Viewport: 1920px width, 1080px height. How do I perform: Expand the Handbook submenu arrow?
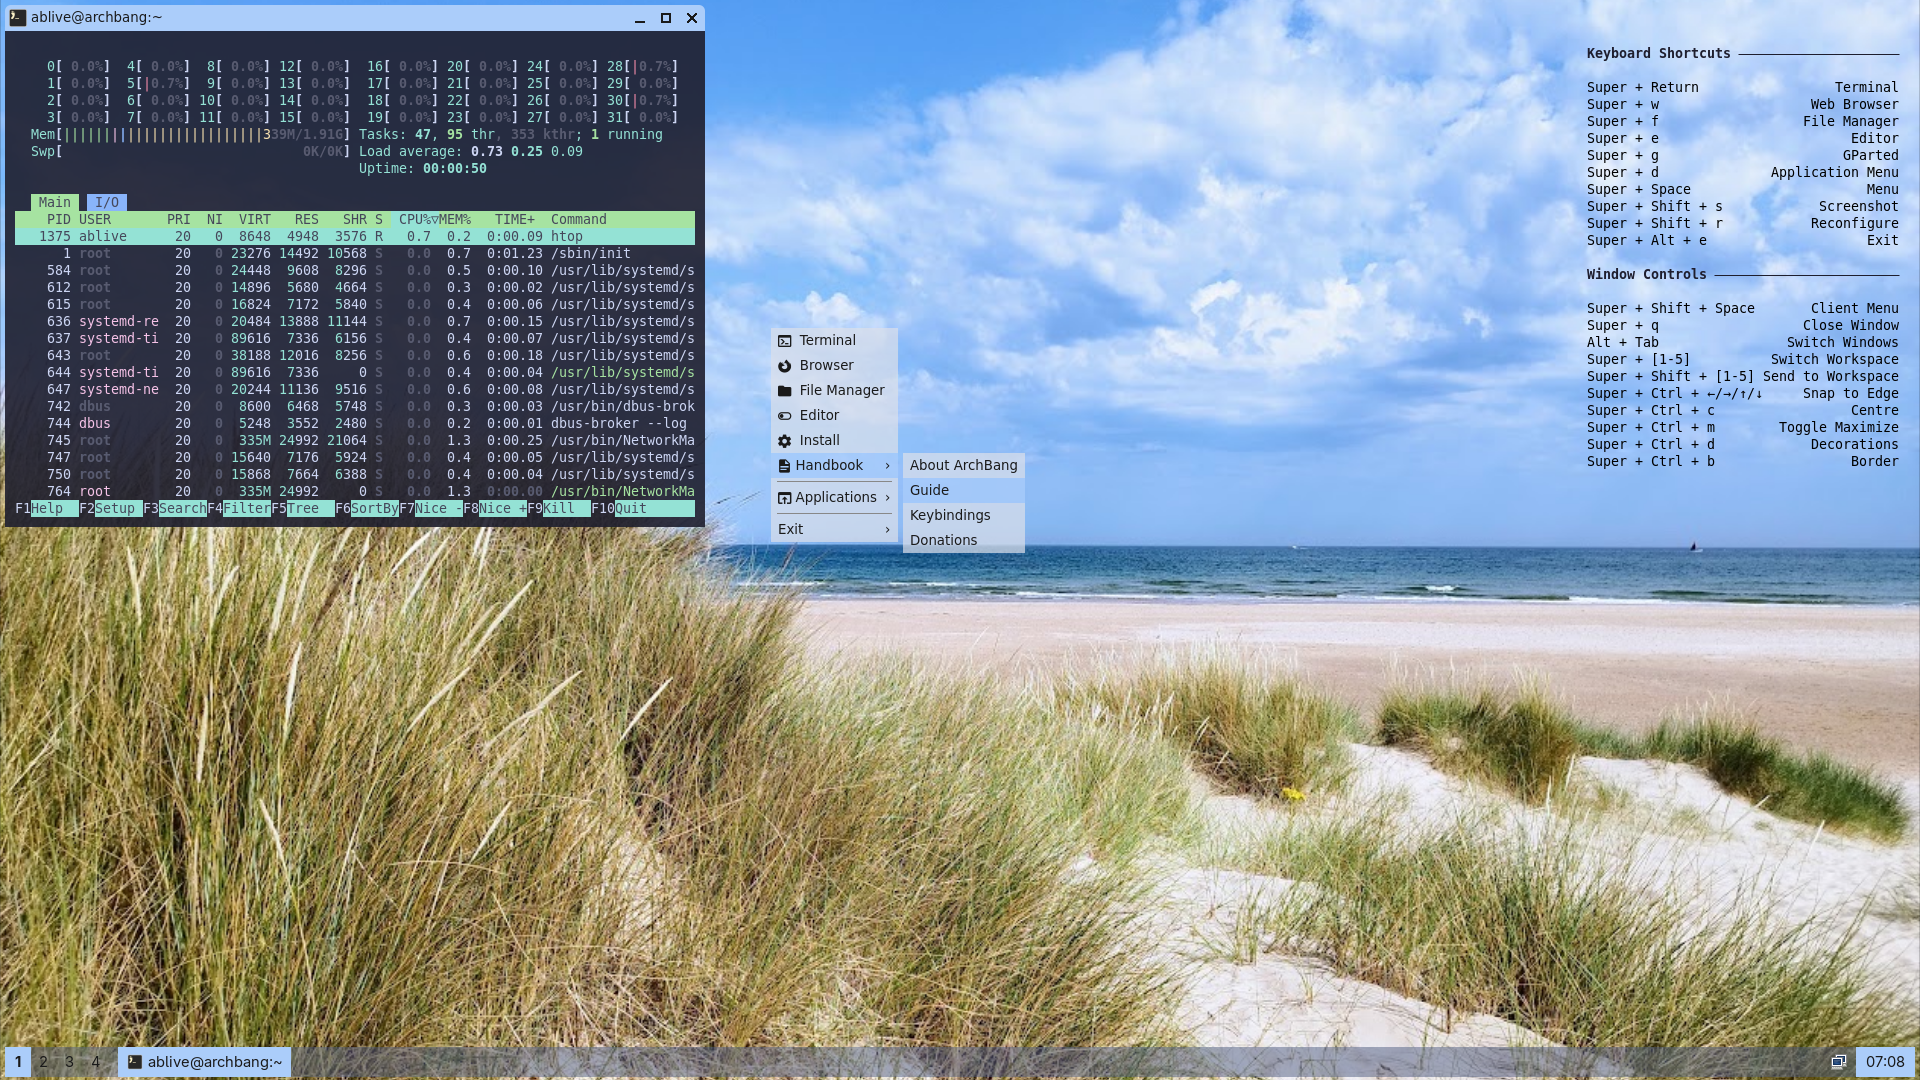point(887,466)
